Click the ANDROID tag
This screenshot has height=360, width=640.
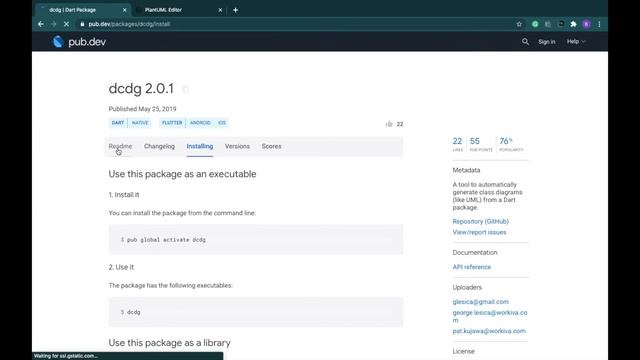[200, 123]
